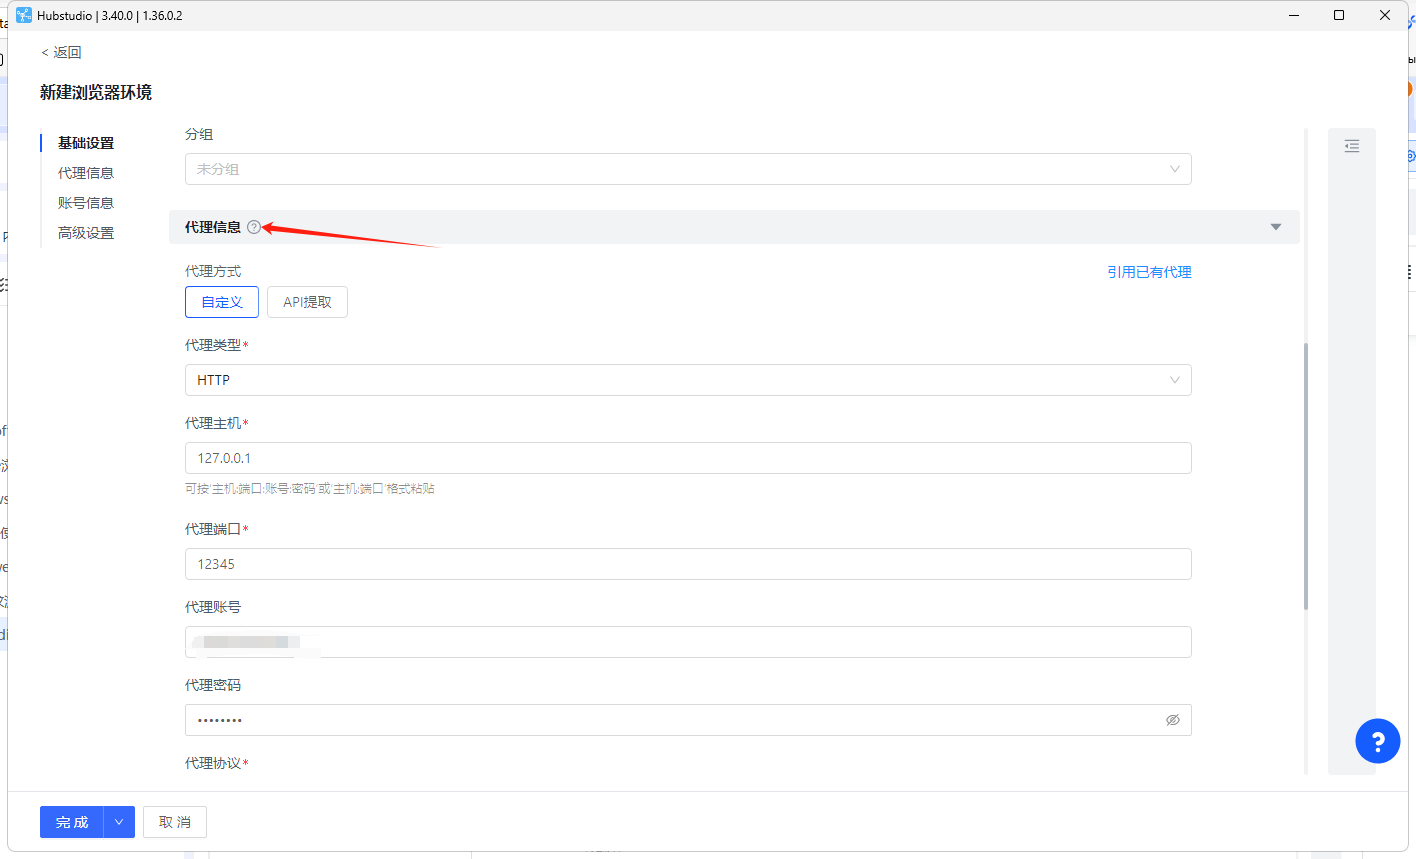Switch to 基础设置 in side navigation
The height and width of the screenshot is (859, 1416).
pos(86,143)
